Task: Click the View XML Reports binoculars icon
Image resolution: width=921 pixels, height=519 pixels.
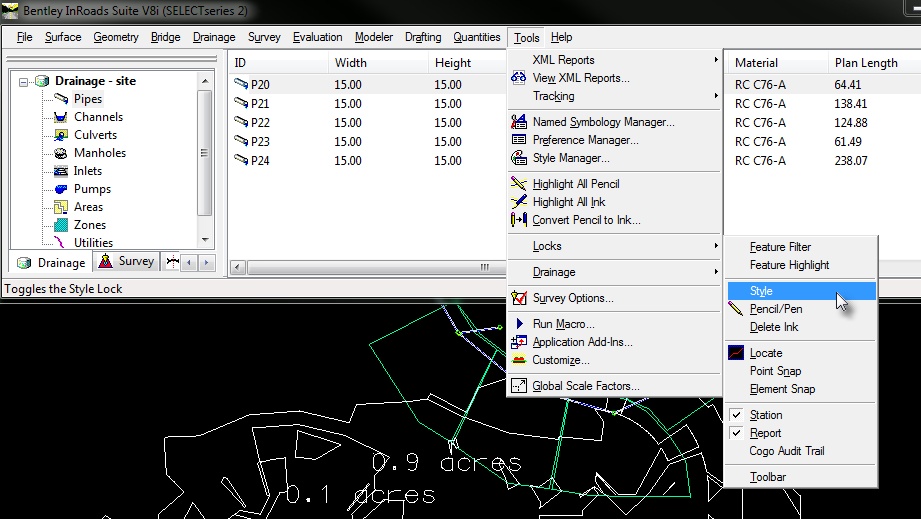Action: click(519, 77)
